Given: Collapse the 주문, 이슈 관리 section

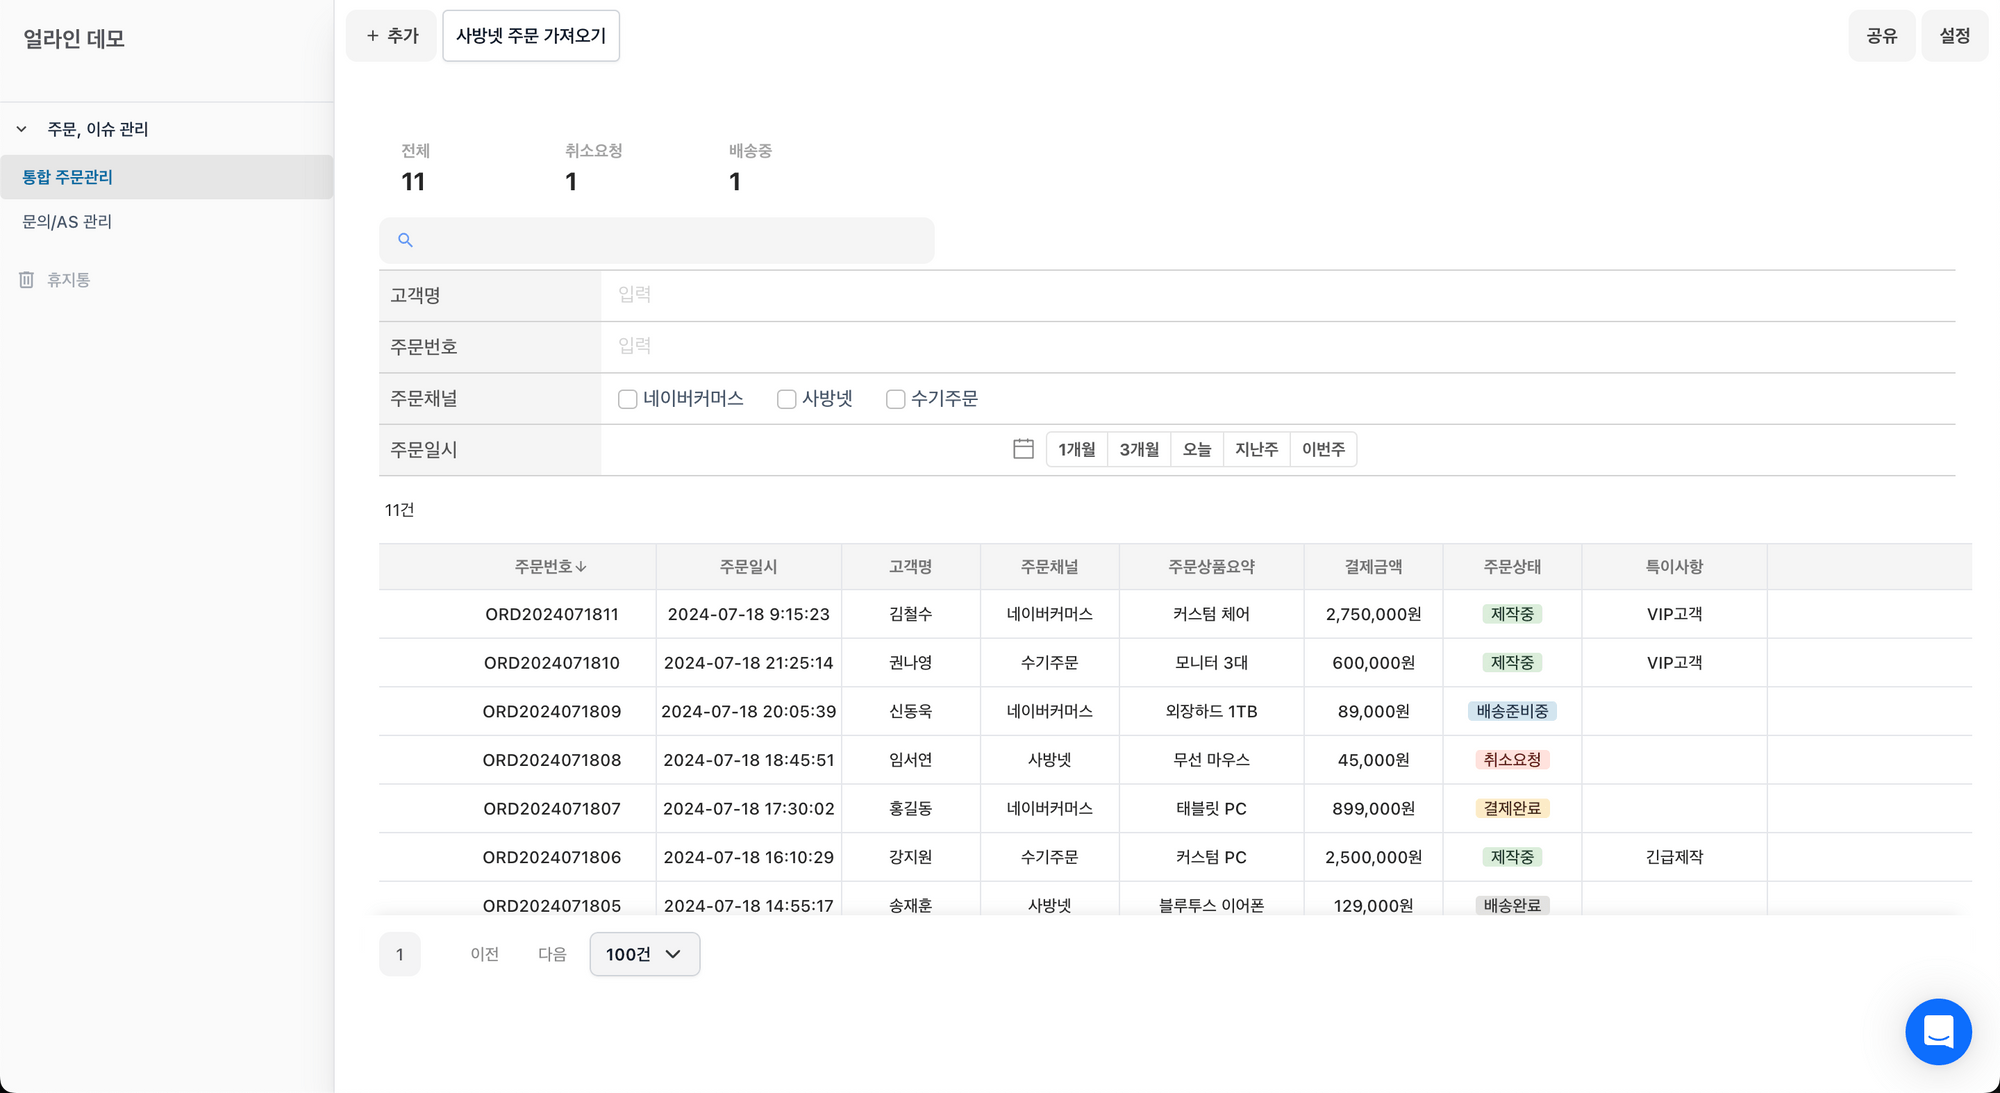Looking at the screenshot, I should point(21,129).
